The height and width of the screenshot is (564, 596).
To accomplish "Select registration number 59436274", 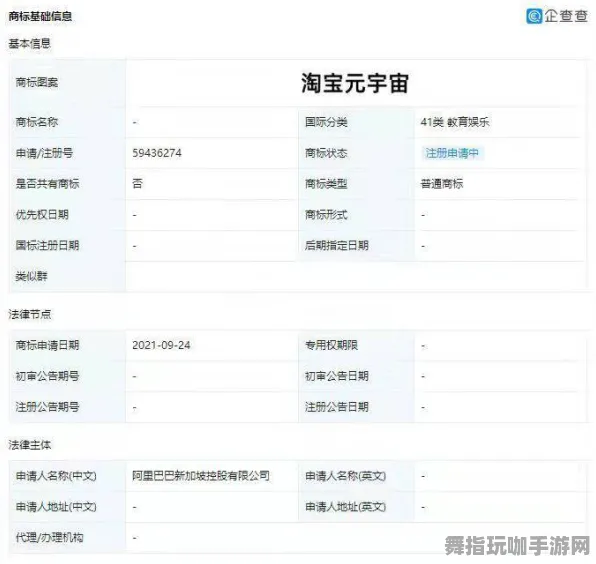I will point(157,153).
